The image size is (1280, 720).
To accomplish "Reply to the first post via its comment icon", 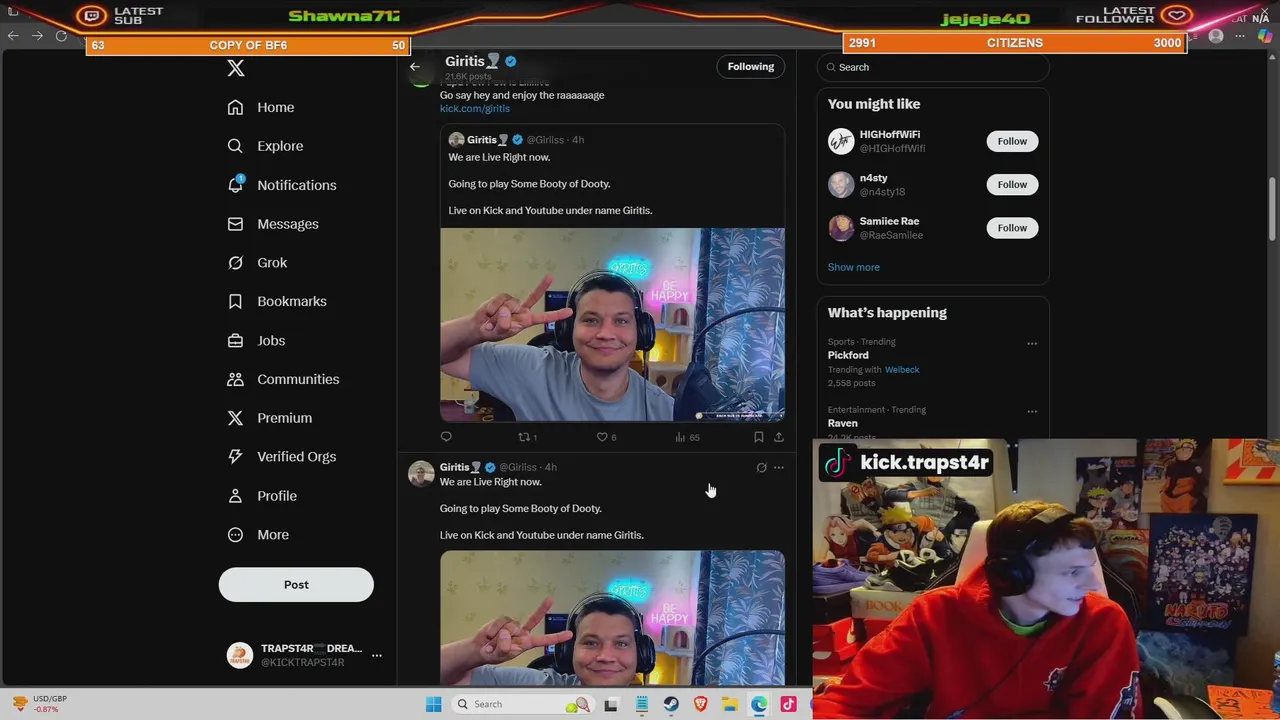I will pos(446,437).
